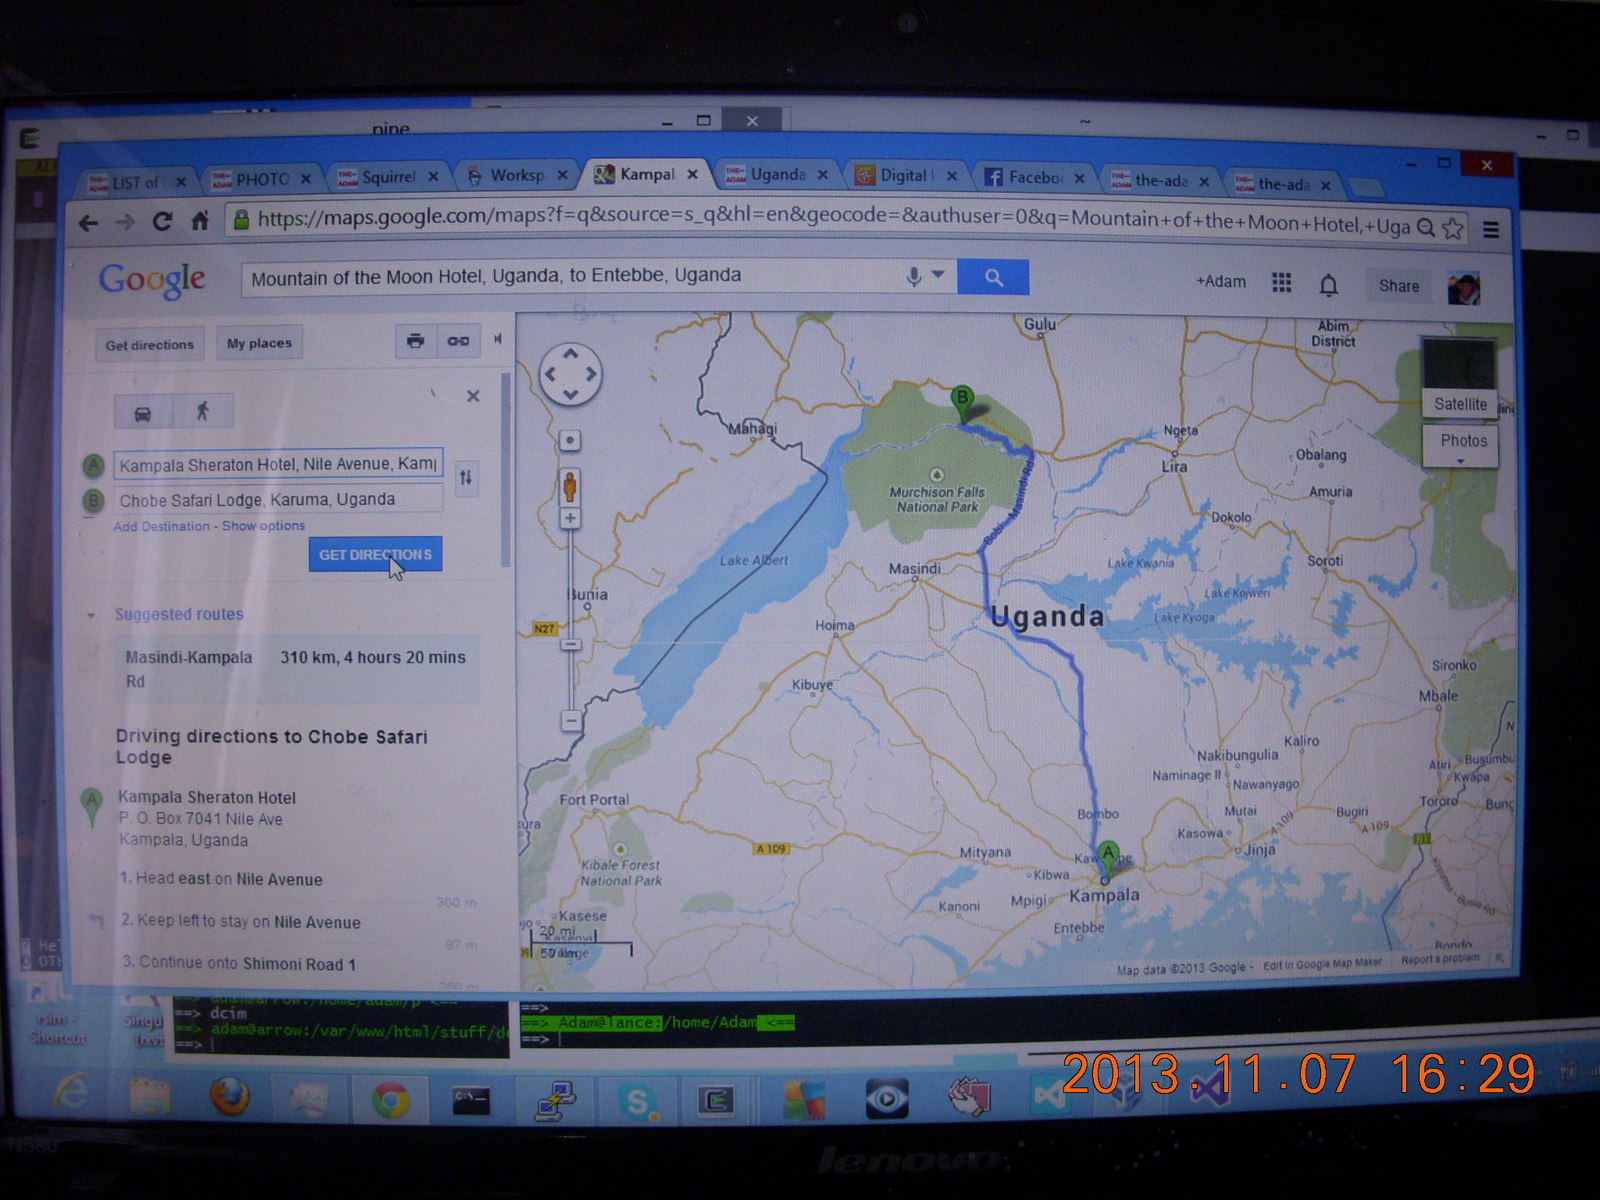
Task: Switch map to Satellite view
Action: pyautogui.click(x=1460, y=404)
